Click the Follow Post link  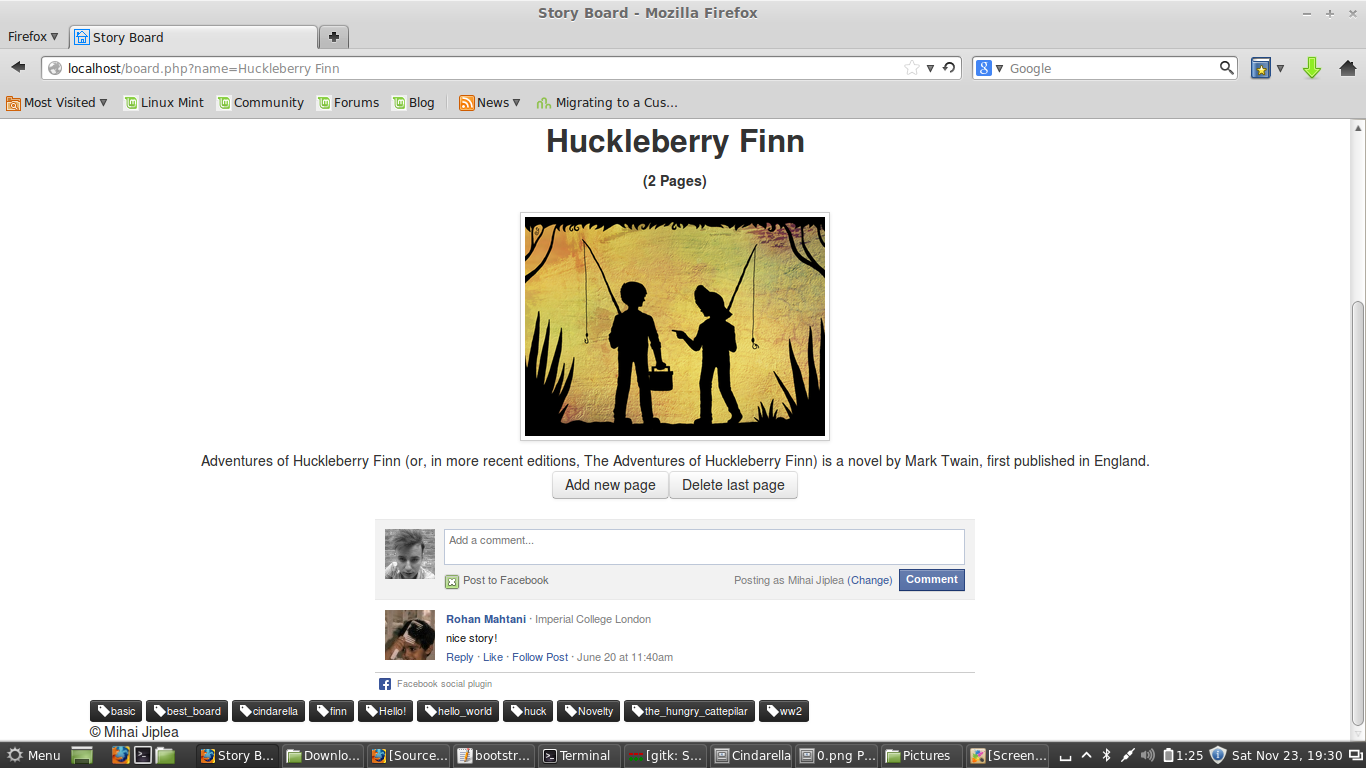tap(540, 657)
